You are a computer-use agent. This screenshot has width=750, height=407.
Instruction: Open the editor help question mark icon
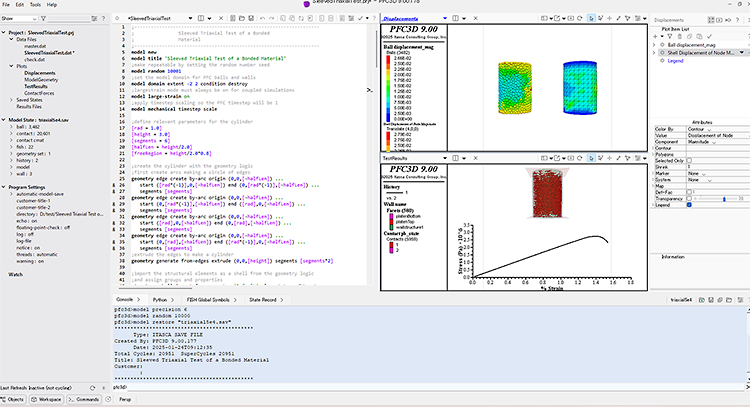[374, 18]
